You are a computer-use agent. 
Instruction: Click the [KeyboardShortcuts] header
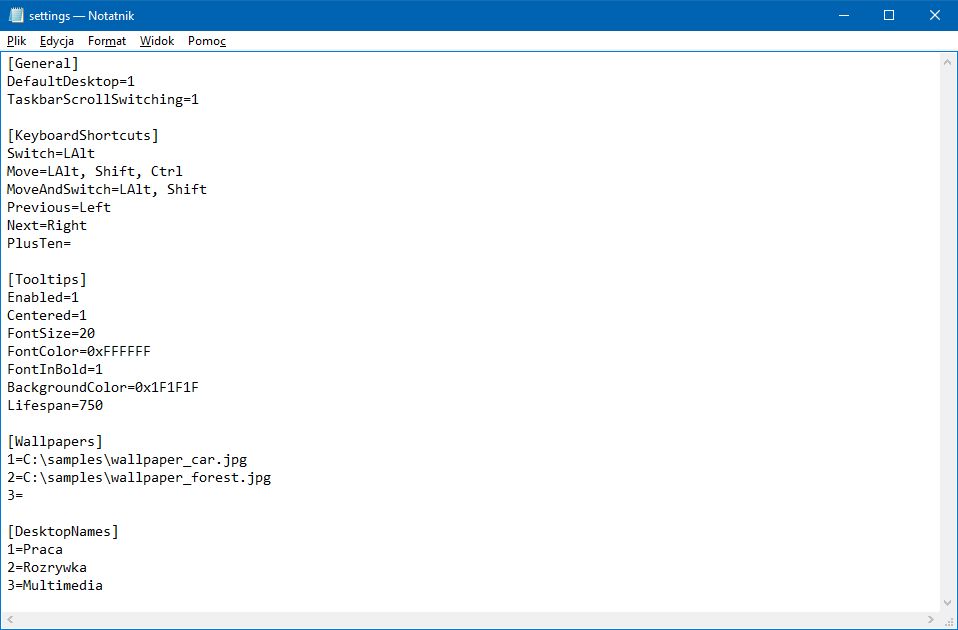[x=82, y=136]
